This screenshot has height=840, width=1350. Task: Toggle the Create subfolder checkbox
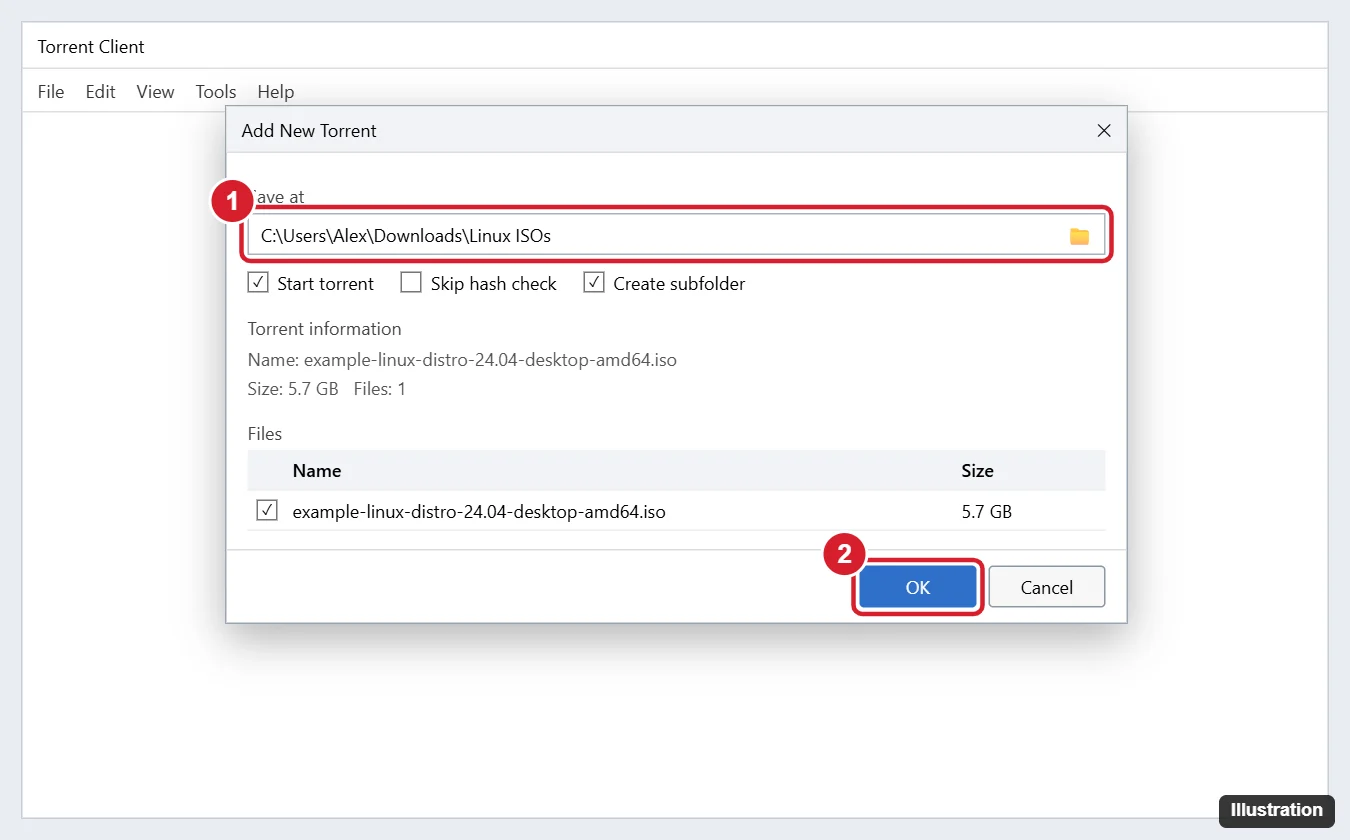[x=594, y=283]
